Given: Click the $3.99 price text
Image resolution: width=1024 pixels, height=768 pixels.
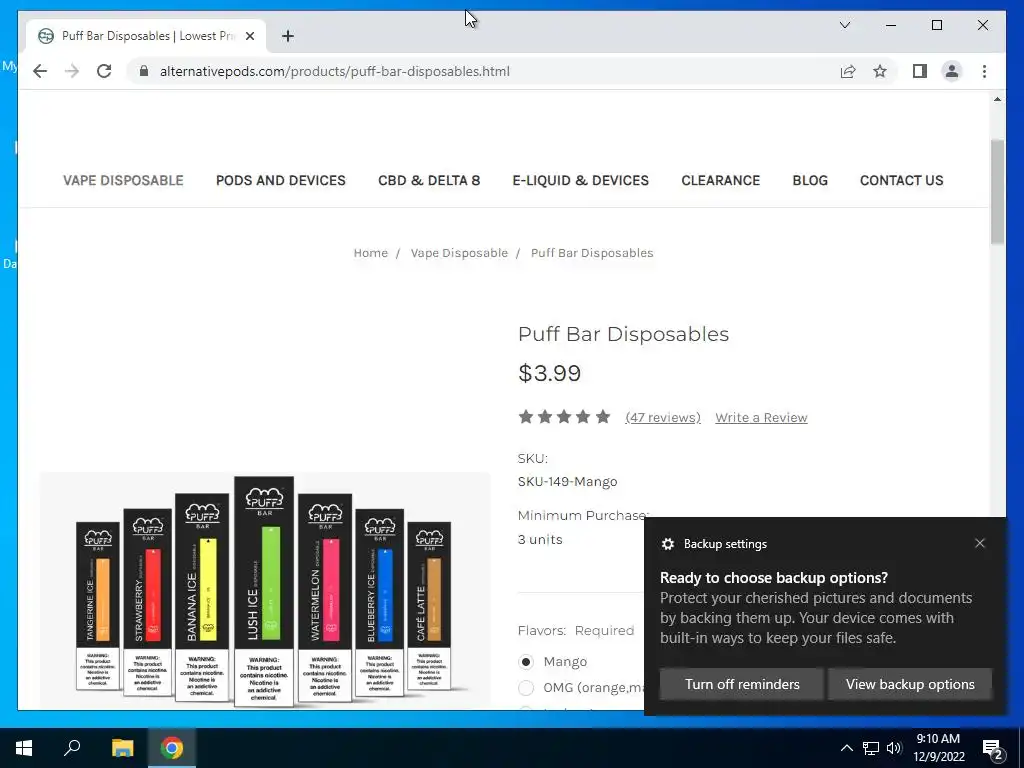Looking at the screenshot, I should 549,373.
